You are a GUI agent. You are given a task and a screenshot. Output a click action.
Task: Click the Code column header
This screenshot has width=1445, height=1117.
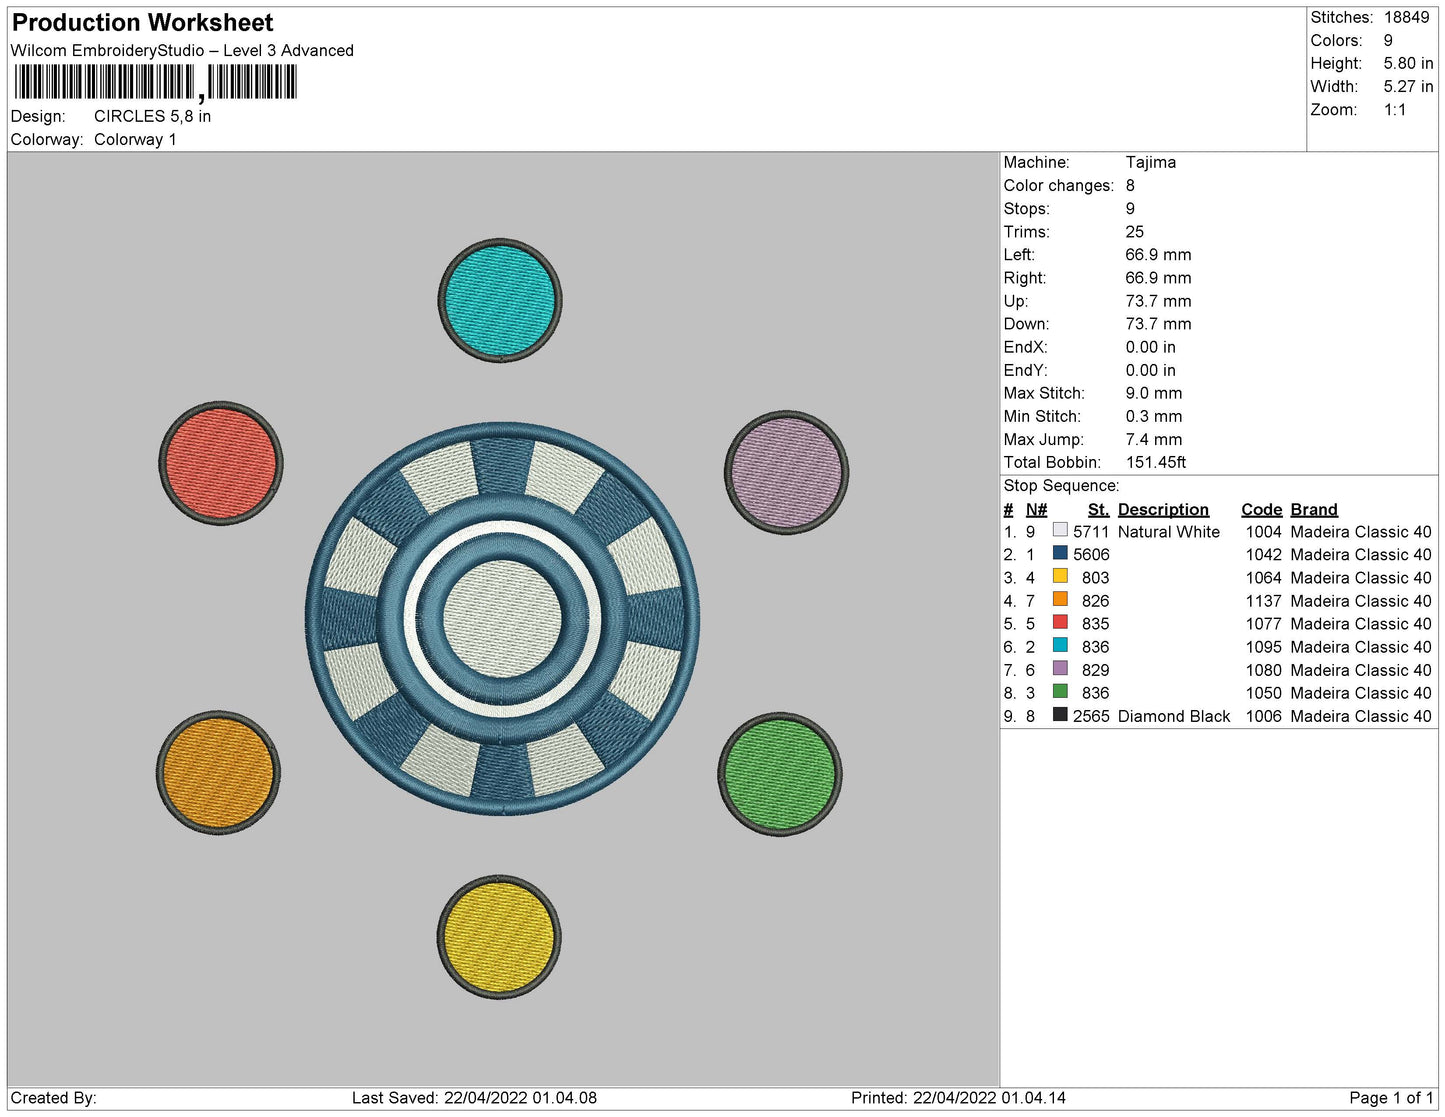[1261, 509]
